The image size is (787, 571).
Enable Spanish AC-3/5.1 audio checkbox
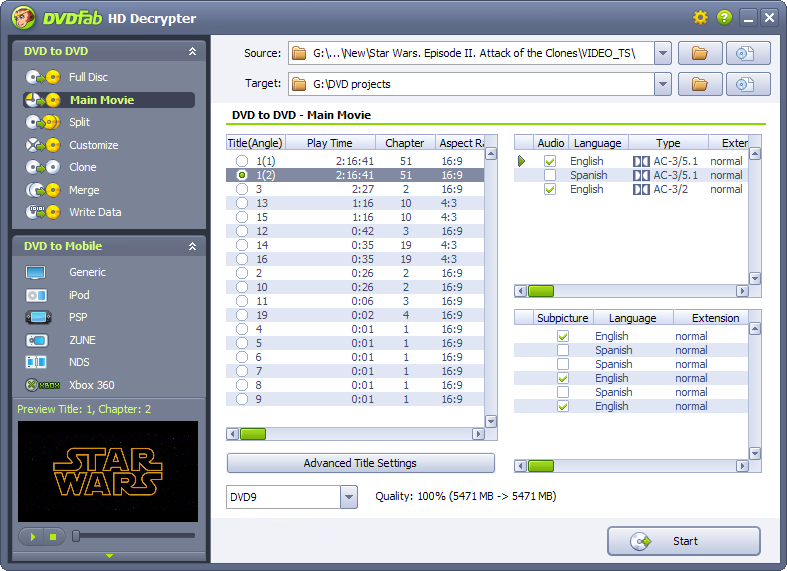click(x=550, y=175)
